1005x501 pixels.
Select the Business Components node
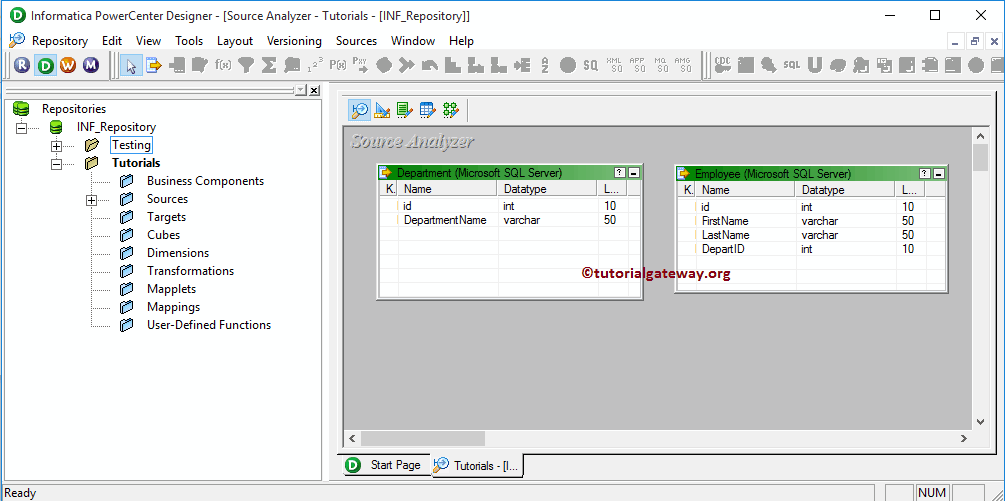tap(205, 181)
